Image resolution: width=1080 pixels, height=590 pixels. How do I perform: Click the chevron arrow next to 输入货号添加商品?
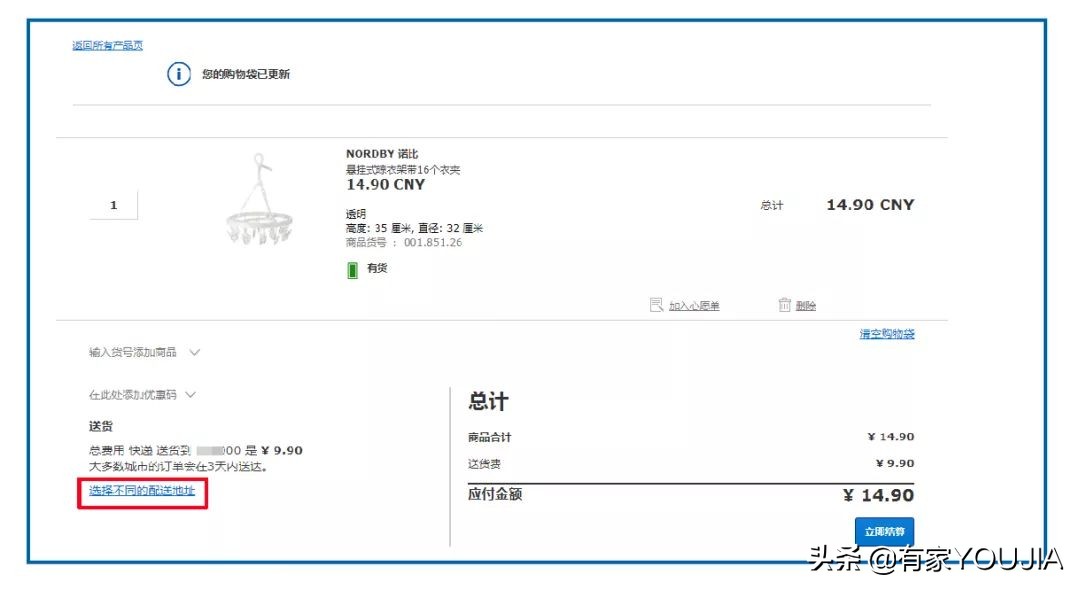(194, 352)
